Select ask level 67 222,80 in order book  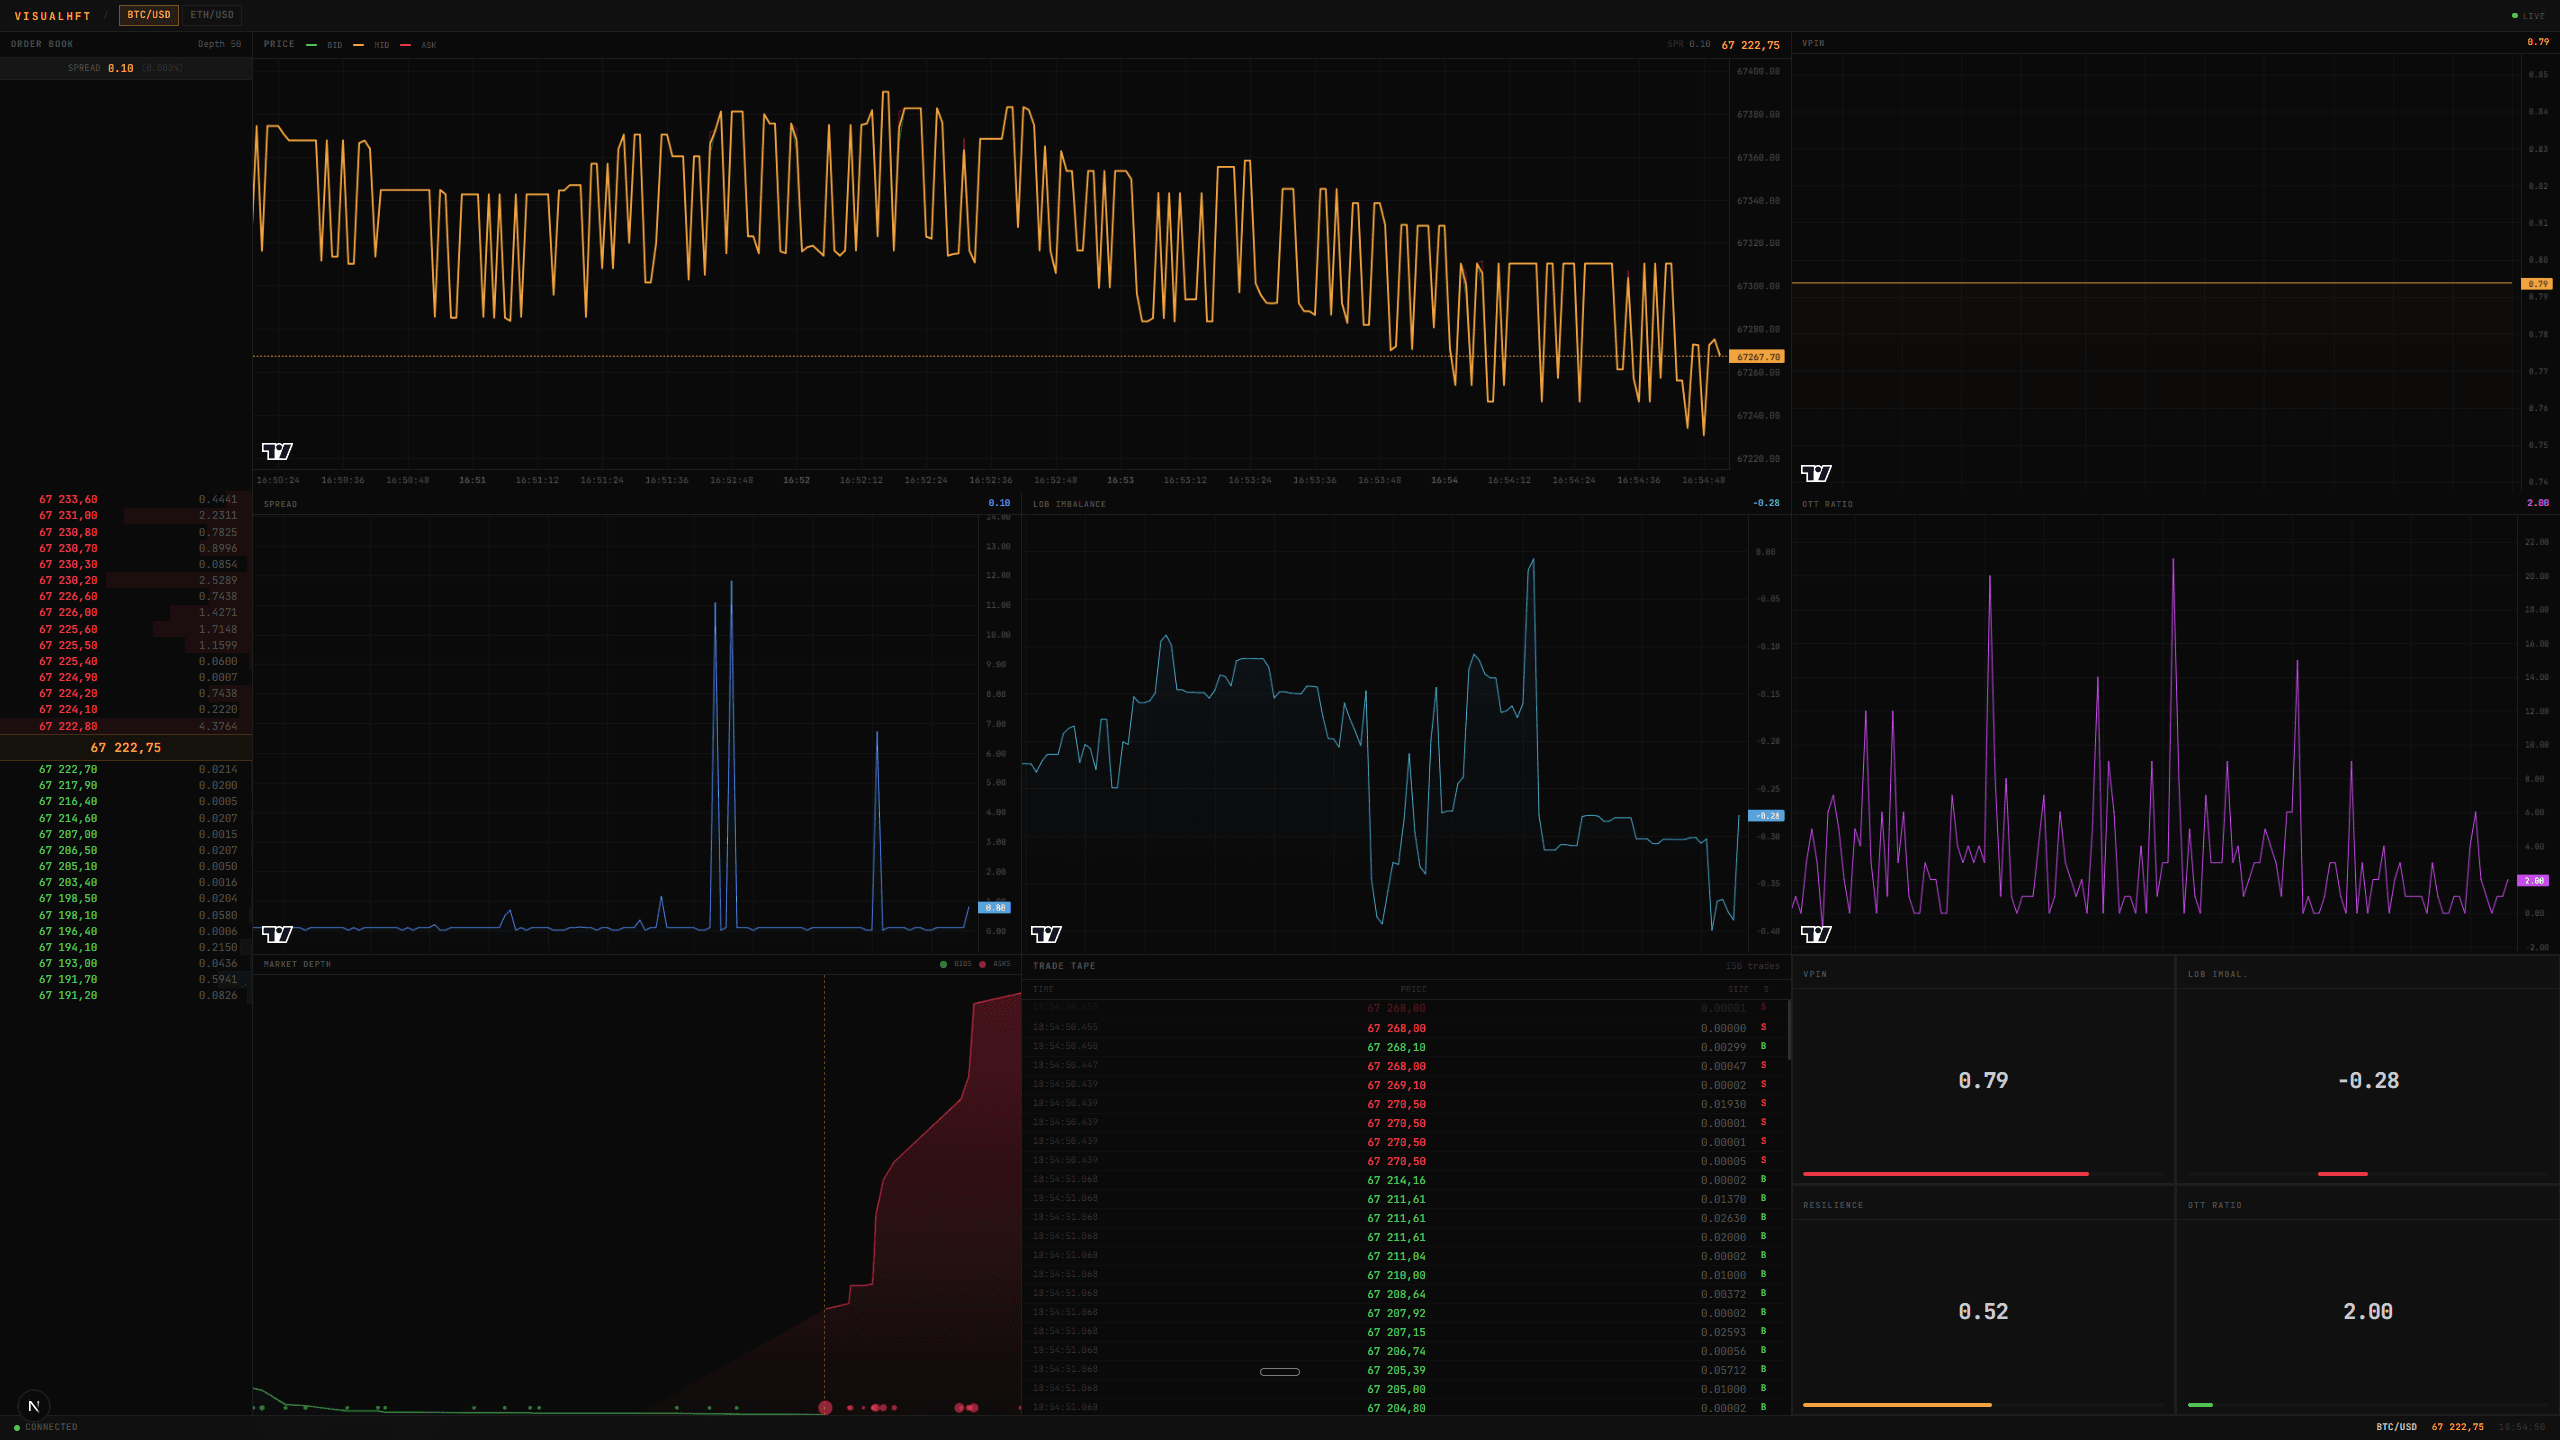coord(126,726)
